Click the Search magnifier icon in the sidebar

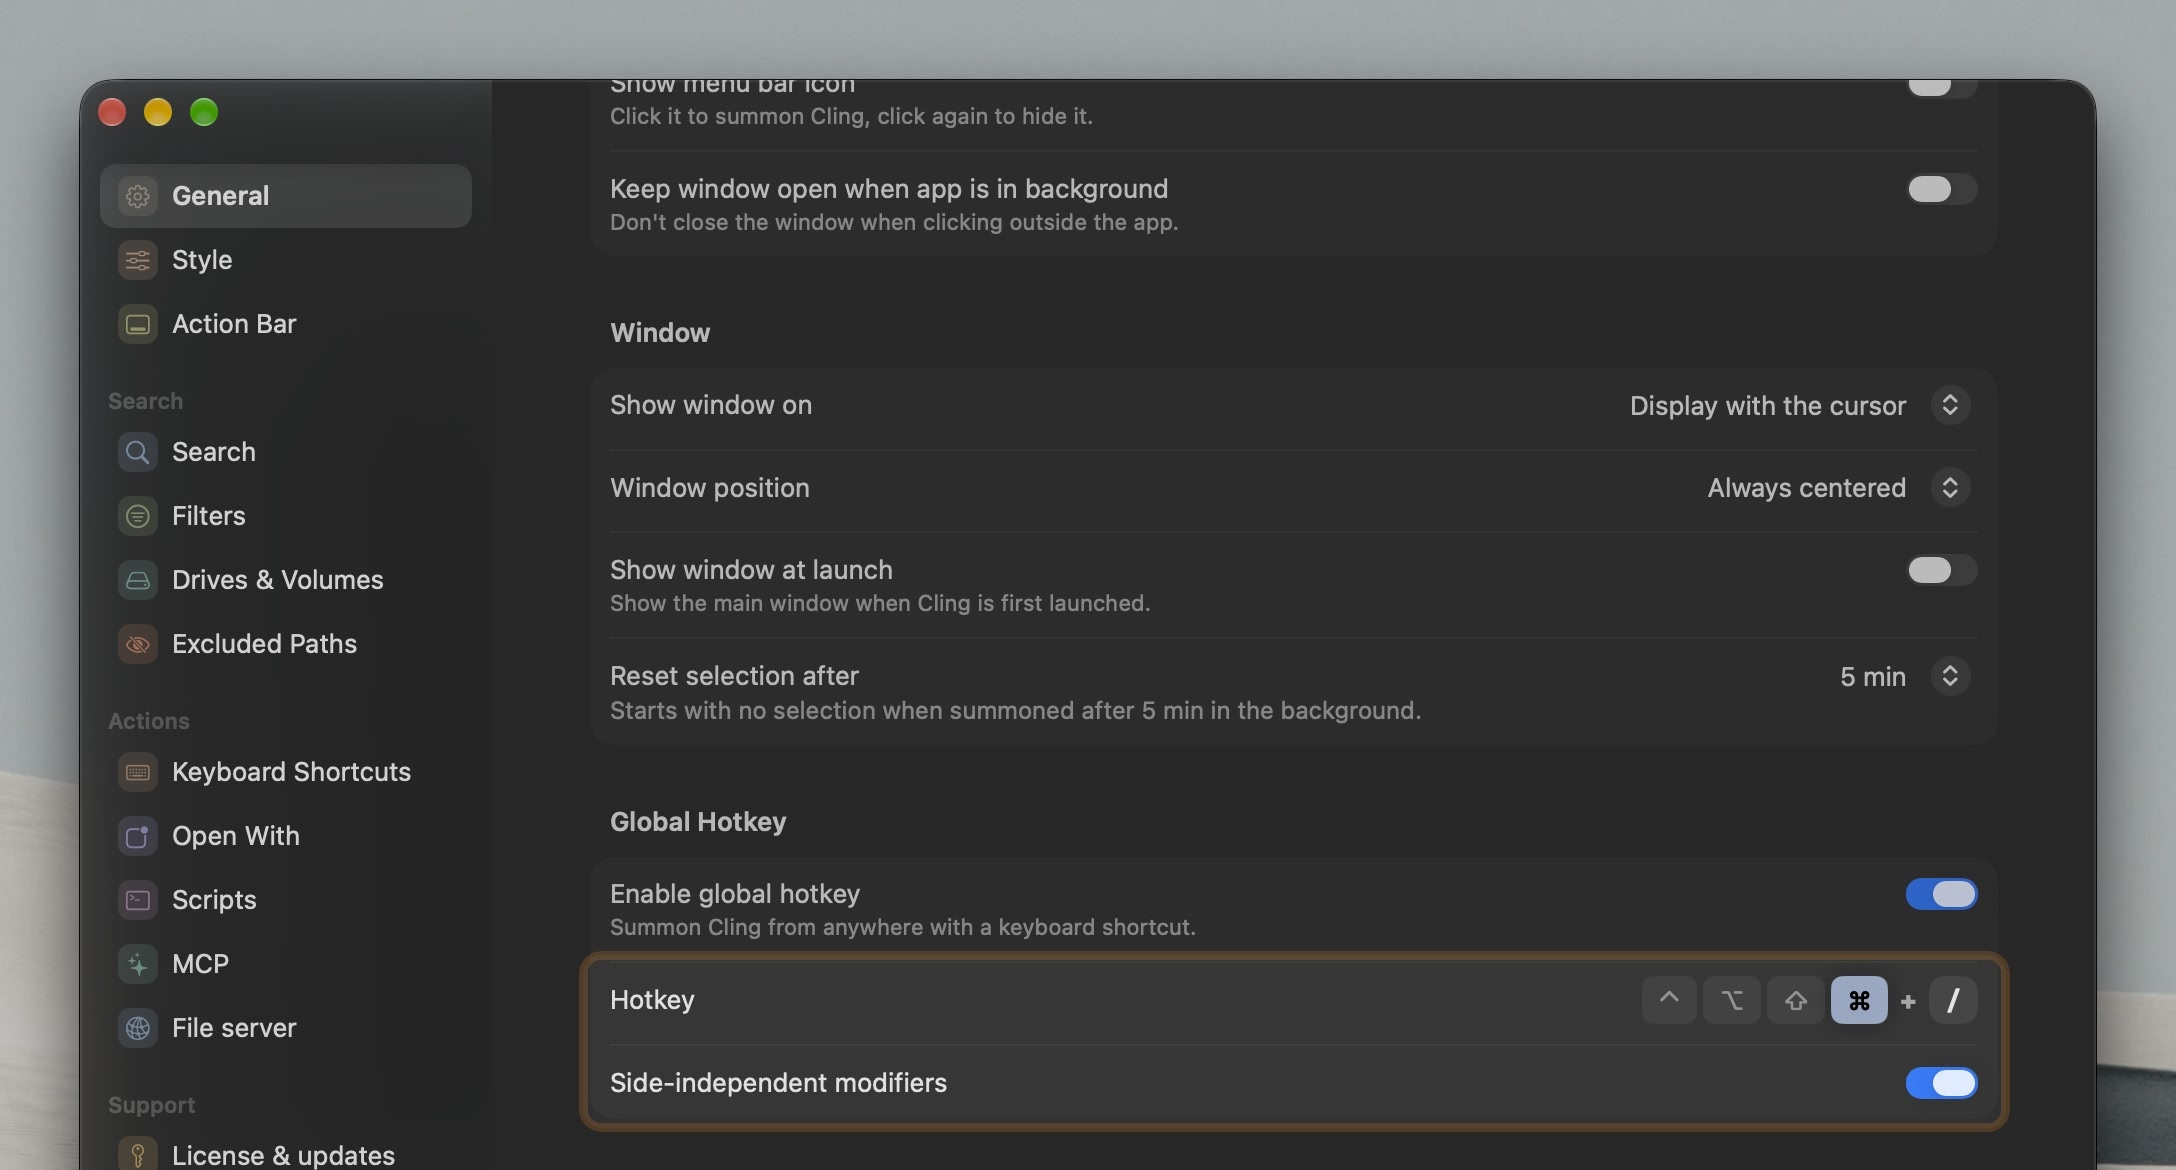138,452
